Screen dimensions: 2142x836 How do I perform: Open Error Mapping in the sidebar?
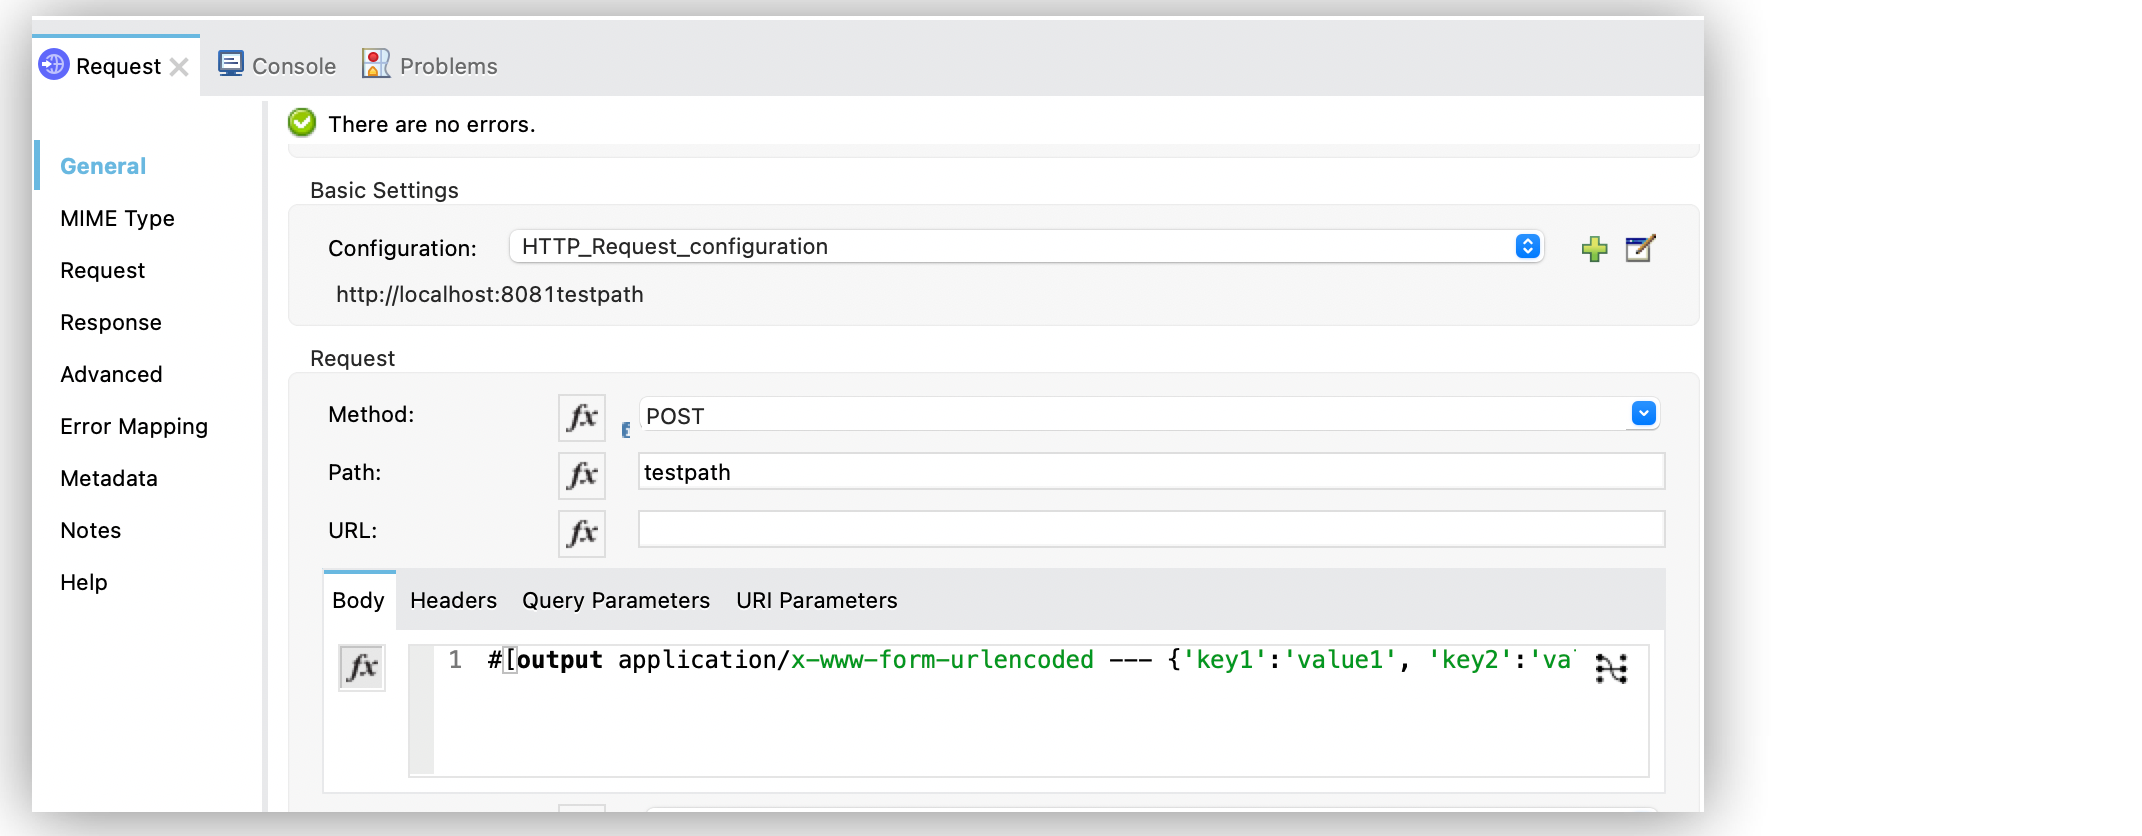134,426
